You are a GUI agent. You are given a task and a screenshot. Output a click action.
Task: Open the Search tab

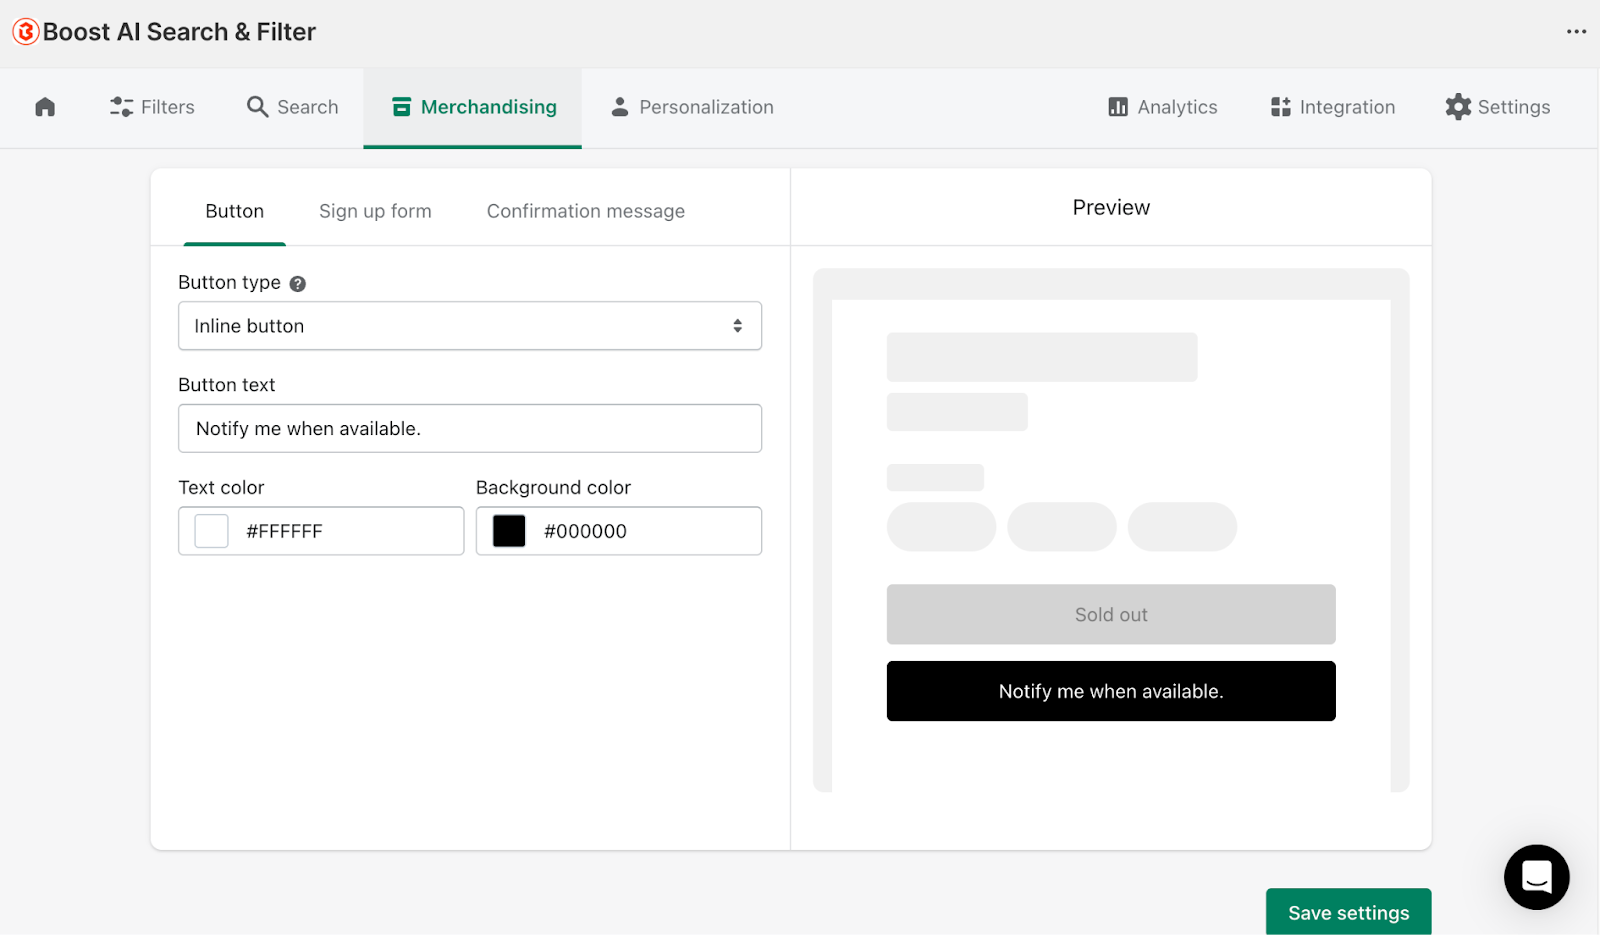tap(292, 107)
